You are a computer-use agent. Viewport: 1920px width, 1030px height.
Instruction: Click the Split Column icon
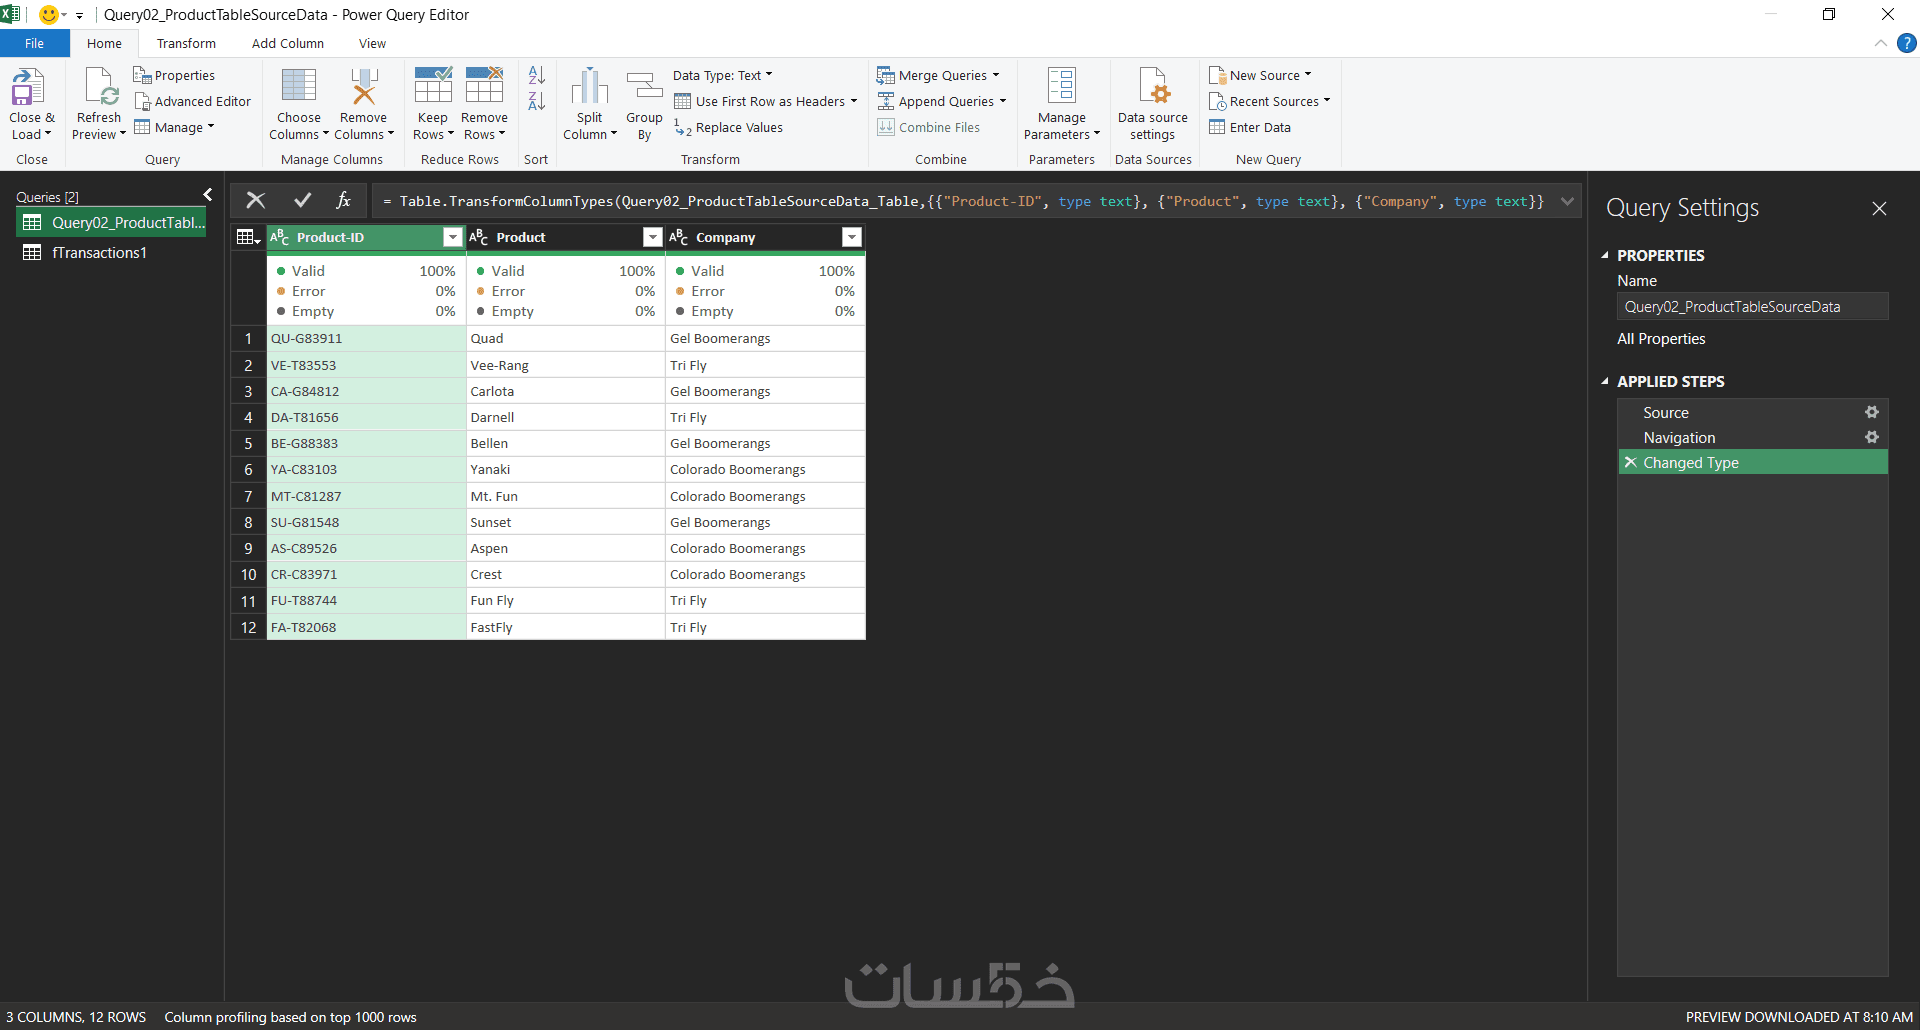click(x=590, y=86)
